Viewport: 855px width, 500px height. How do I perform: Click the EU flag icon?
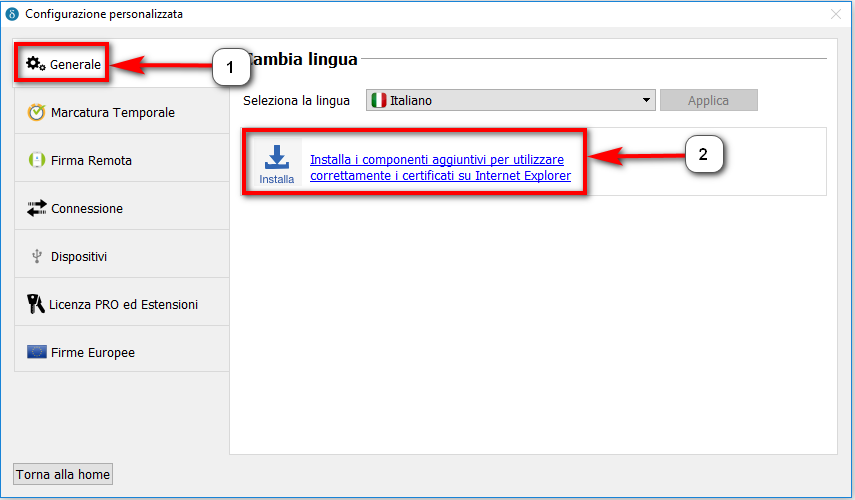[x=37, y=352]
